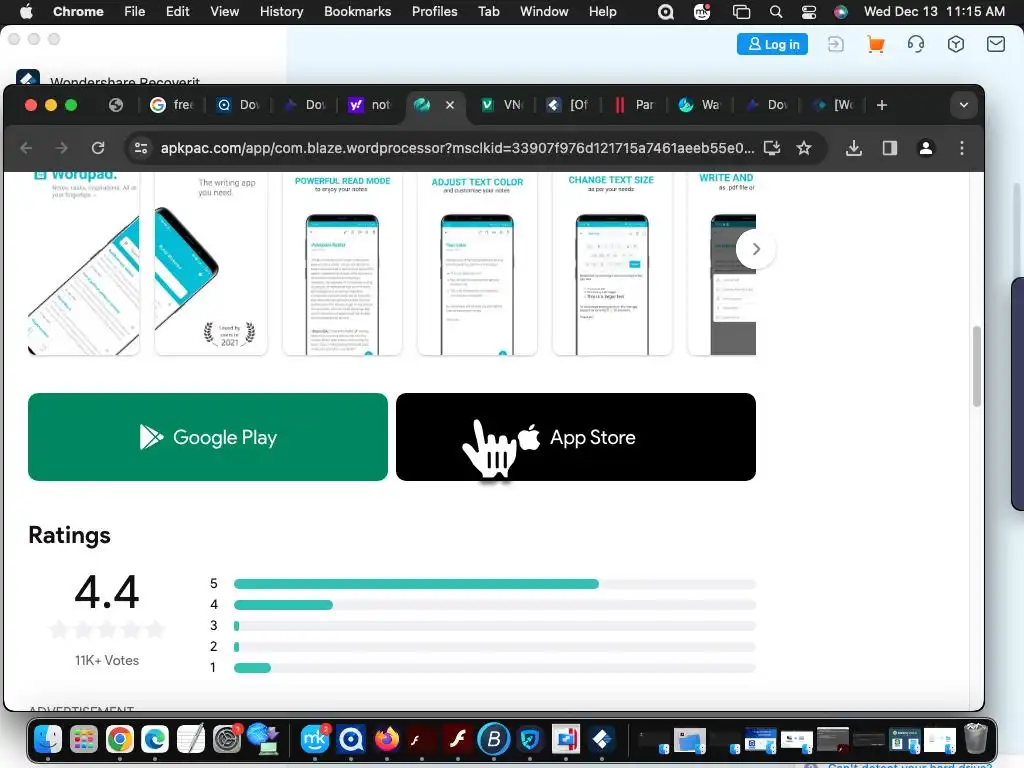Open the View menu

point(224,11)
